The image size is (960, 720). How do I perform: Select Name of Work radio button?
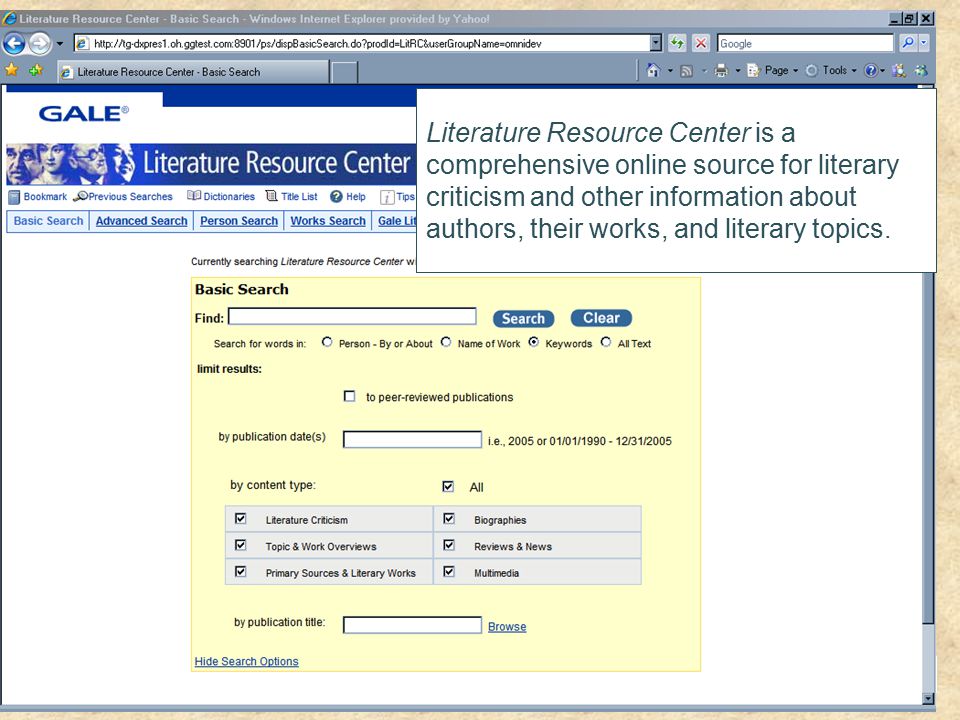coord(446,342)
